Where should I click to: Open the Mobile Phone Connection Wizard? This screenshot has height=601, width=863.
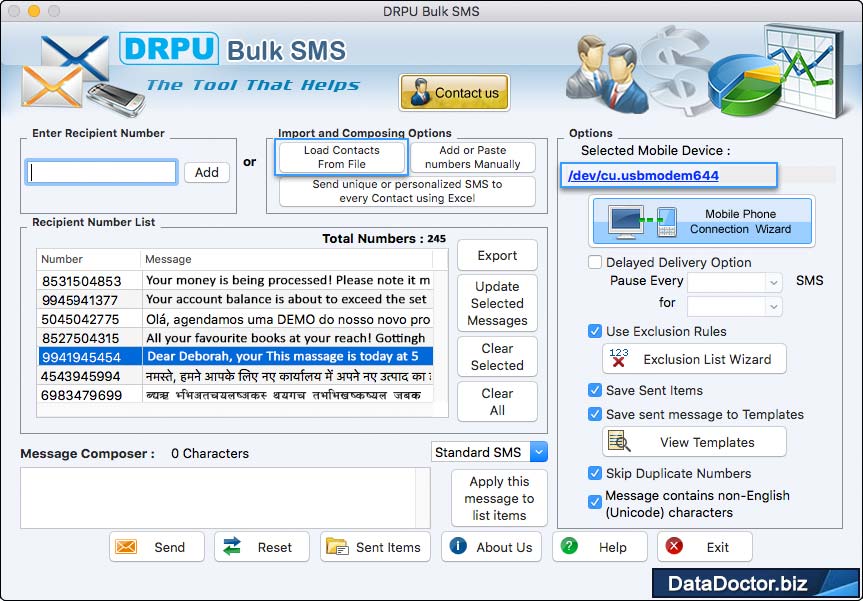[x=702, y=221]
